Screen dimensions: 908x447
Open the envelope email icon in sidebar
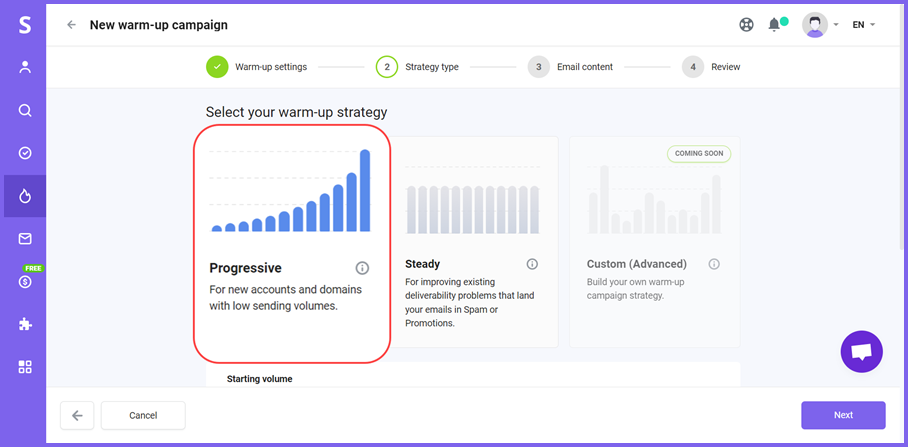(x=25, y=239)
